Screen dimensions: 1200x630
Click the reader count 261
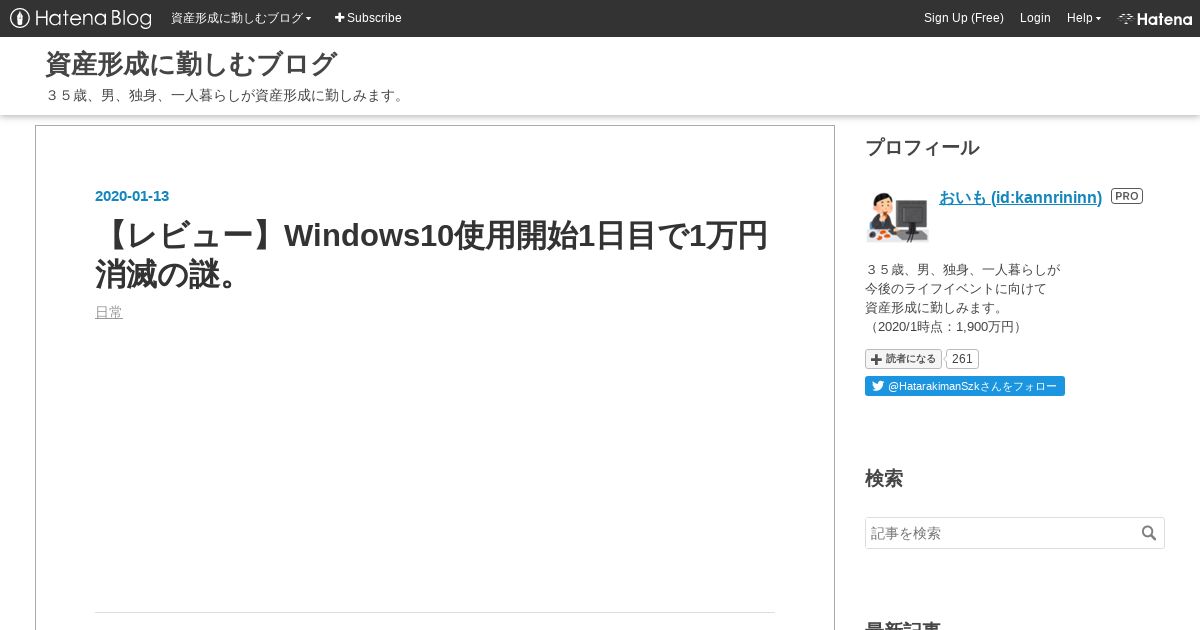point(962,359)
